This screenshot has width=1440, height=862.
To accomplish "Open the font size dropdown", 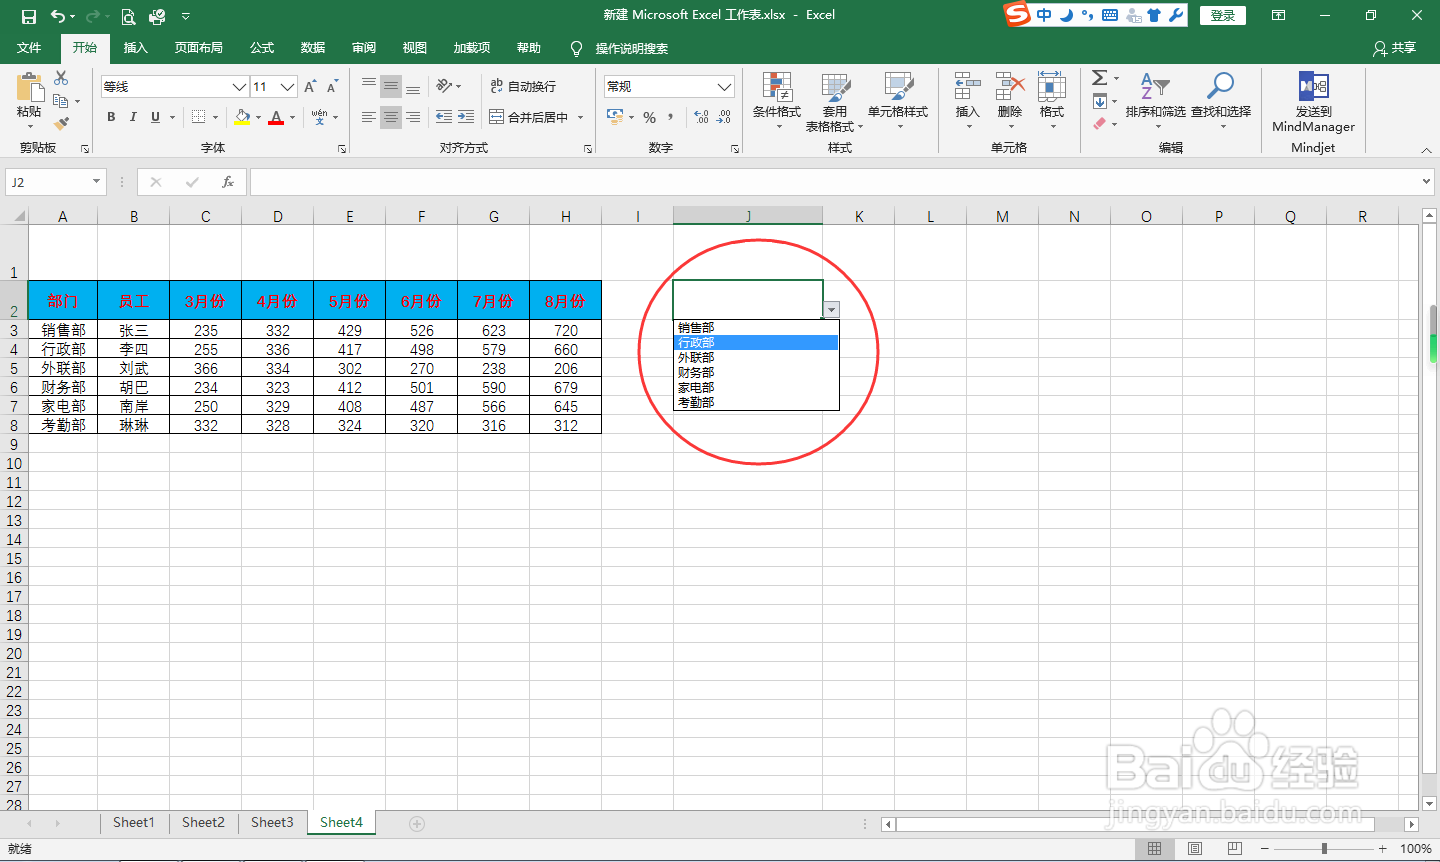I will [x=288, y=86].
